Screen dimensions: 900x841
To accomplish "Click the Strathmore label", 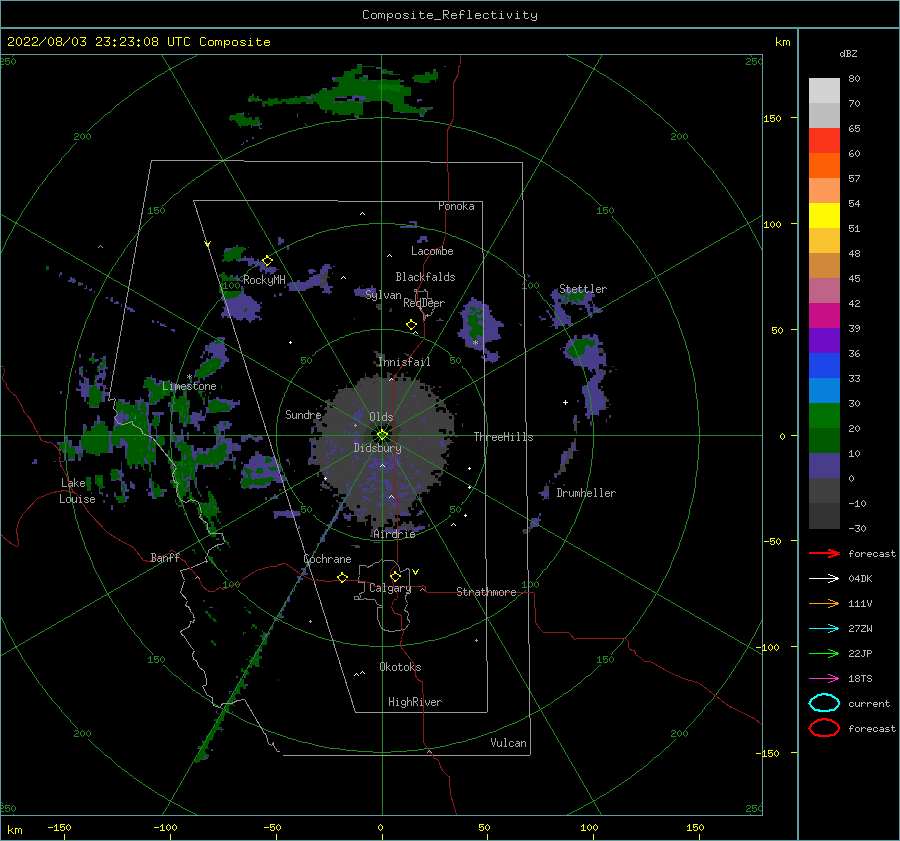I will pyautogui.click(x=486, y=592).
